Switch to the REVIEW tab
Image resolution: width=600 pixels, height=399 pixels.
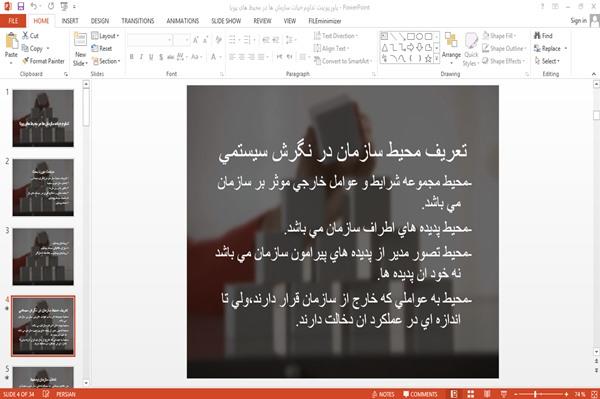pyautogui.click(x=262, y=21)
